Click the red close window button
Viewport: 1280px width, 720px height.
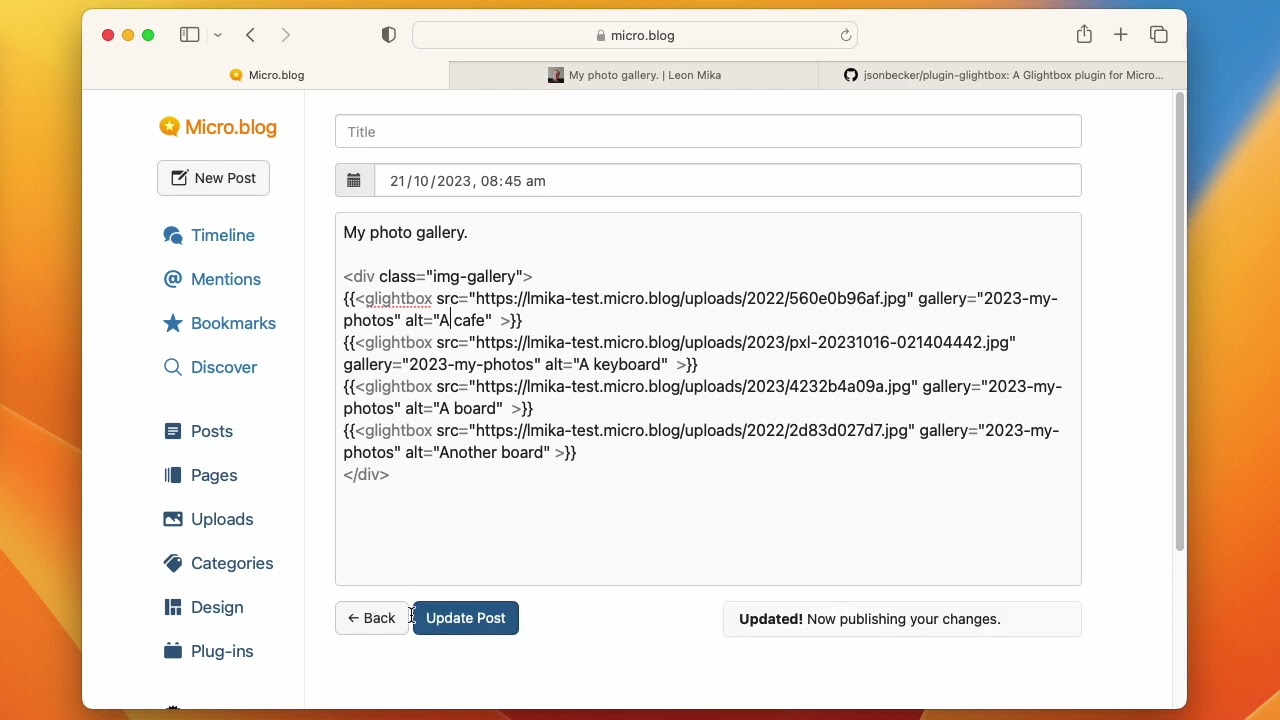tap(108, 35)
